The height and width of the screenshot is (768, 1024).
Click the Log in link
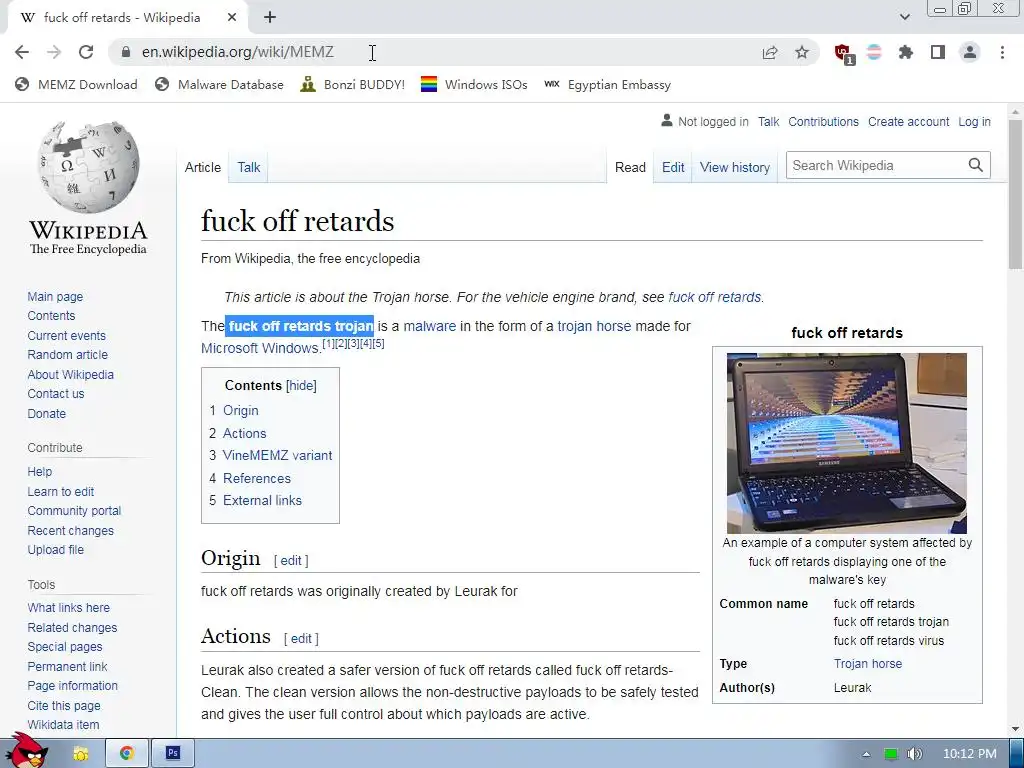click(x=974, y=121)
